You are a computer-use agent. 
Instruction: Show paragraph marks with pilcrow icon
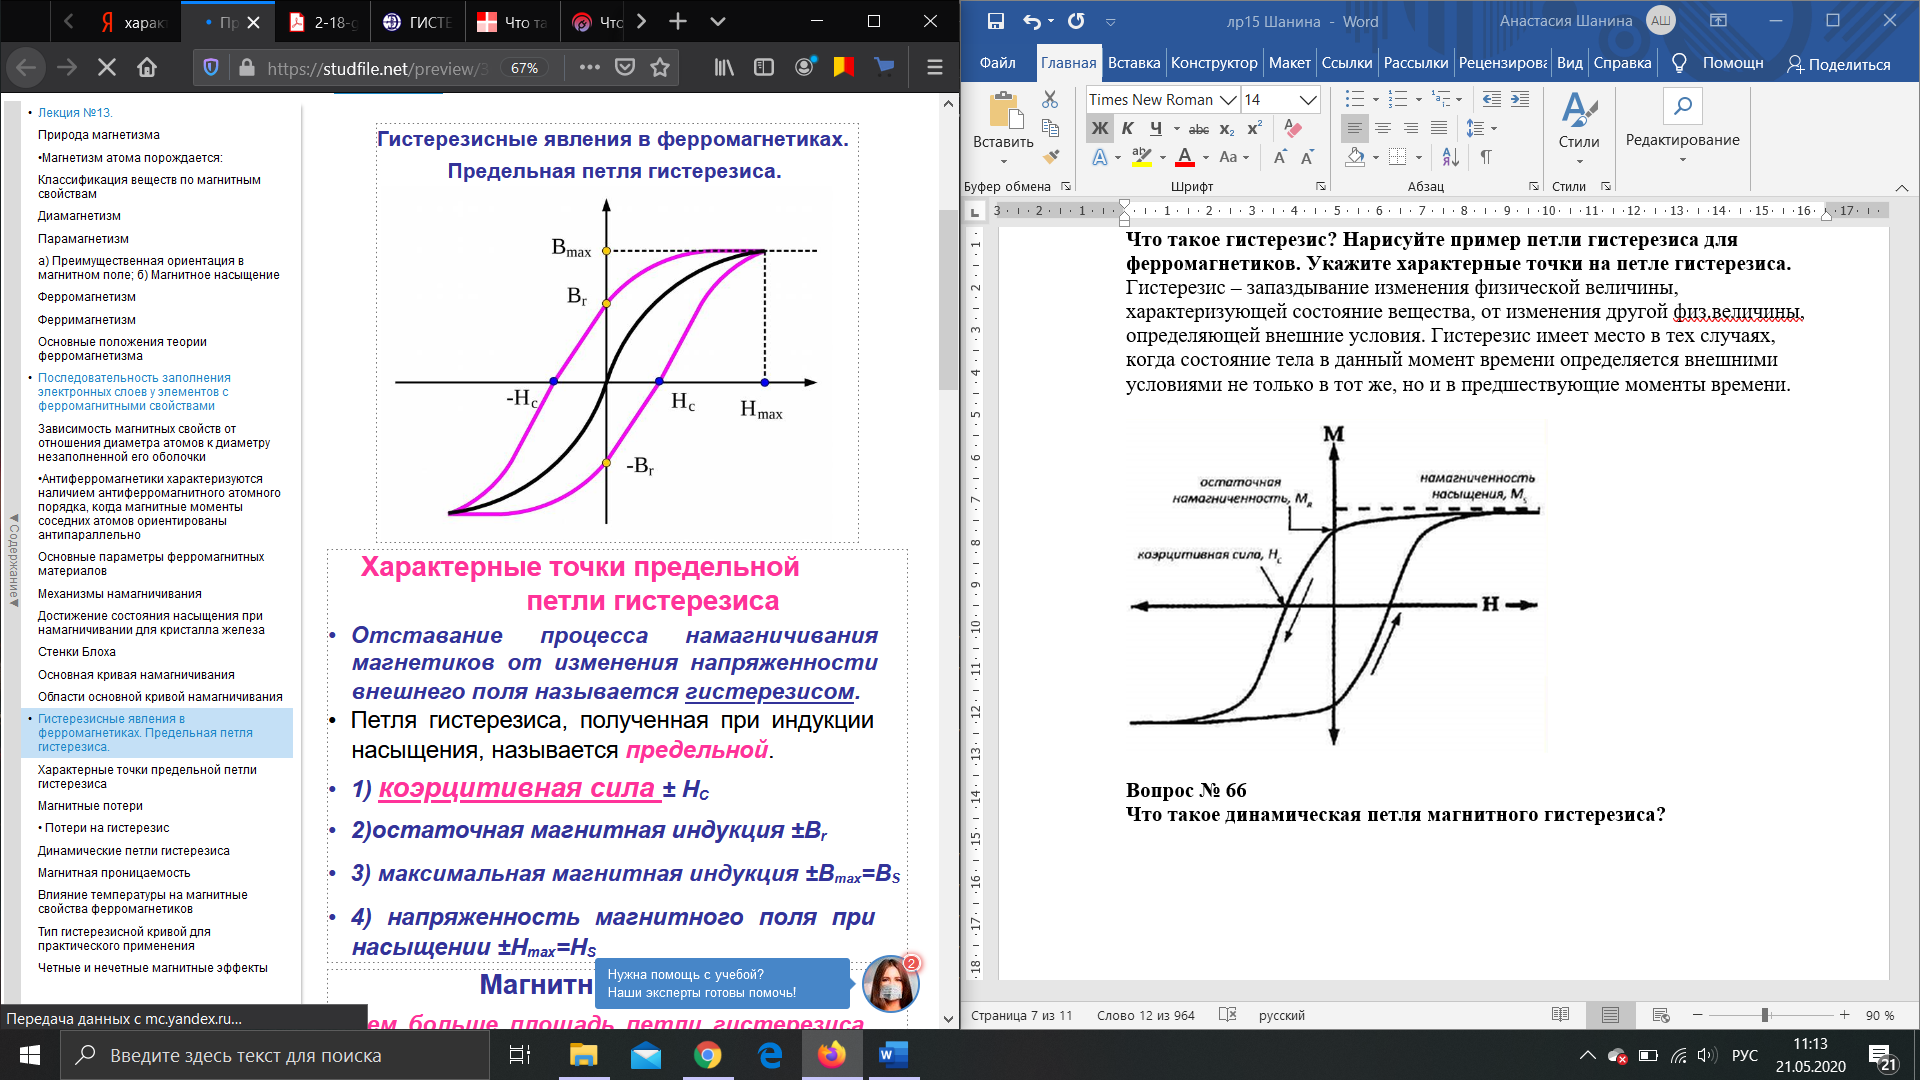(x=1486, y=157)
